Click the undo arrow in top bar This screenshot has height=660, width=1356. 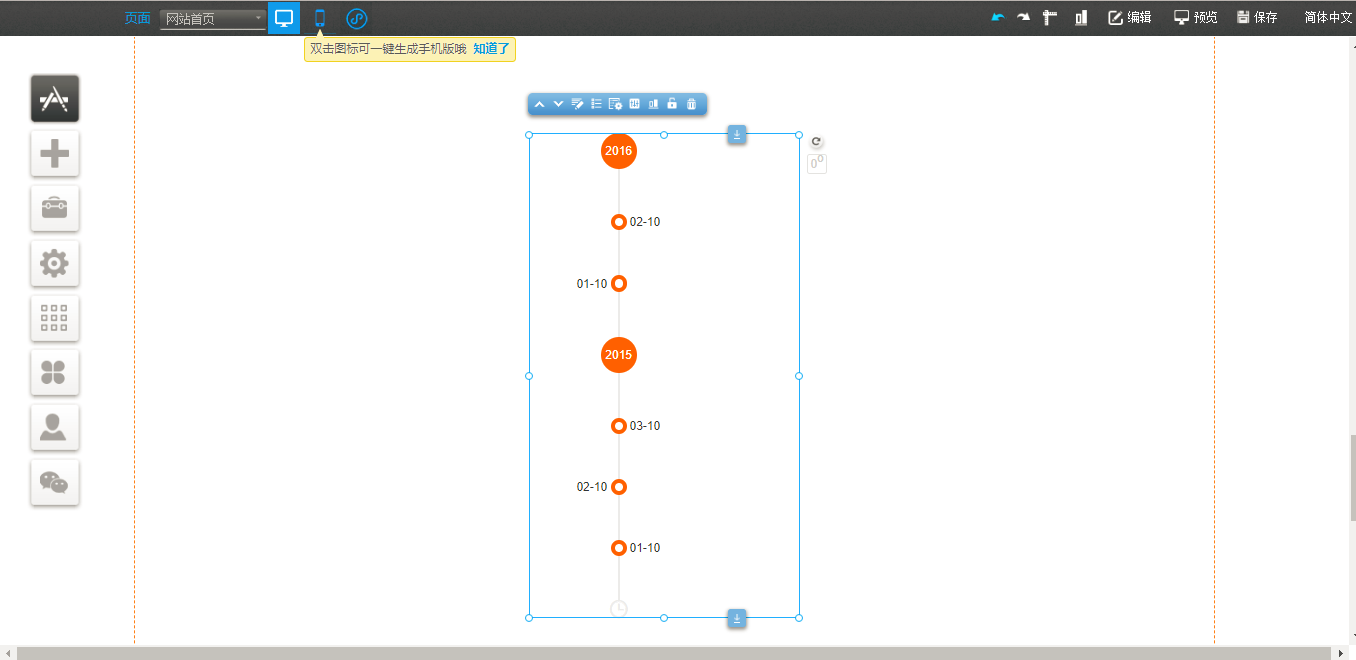[x=997, y=17]
